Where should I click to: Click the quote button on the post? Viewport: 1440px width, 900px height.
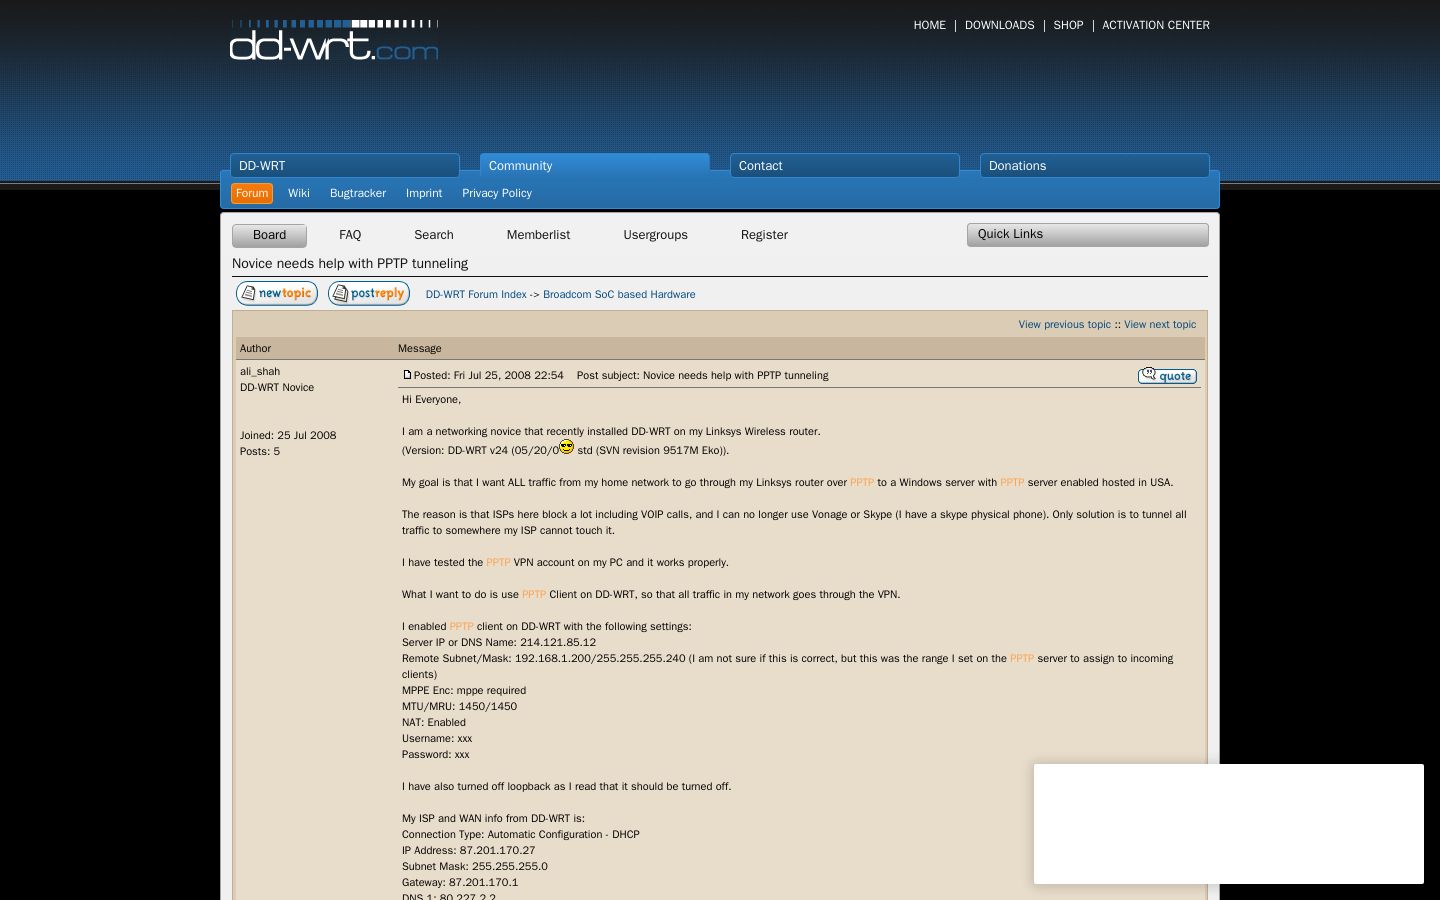point(1167,375)
